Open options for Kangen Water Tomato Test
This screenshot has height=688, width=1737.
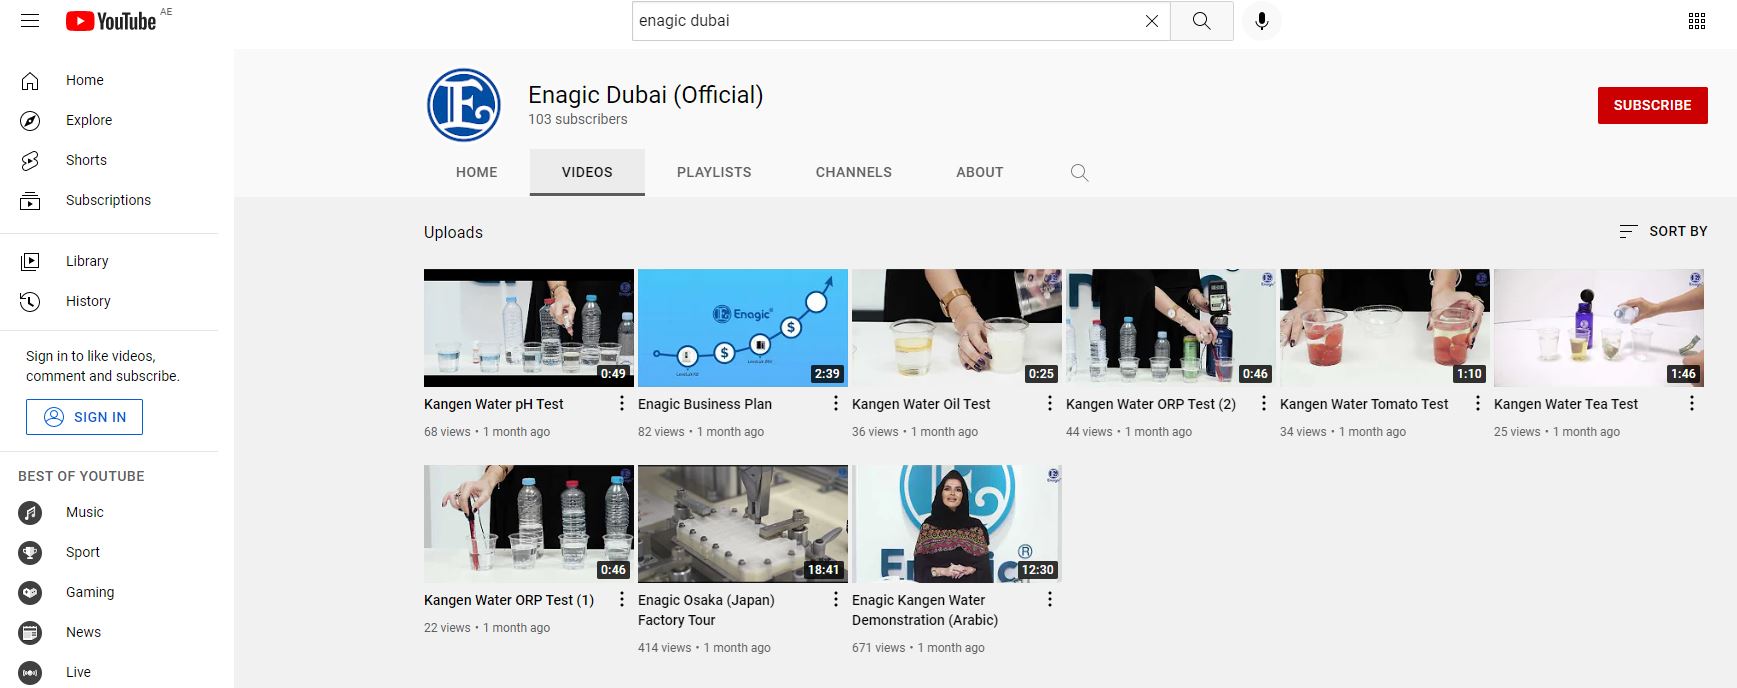pos(1478,403)
